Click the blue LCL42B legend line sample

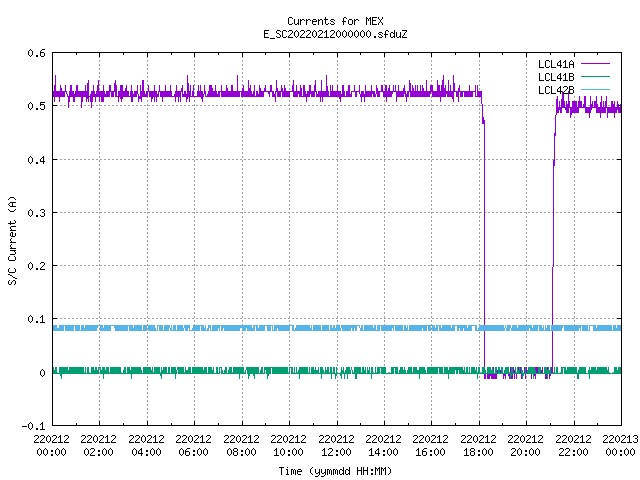pyautogui.click(x=595, y=90)
